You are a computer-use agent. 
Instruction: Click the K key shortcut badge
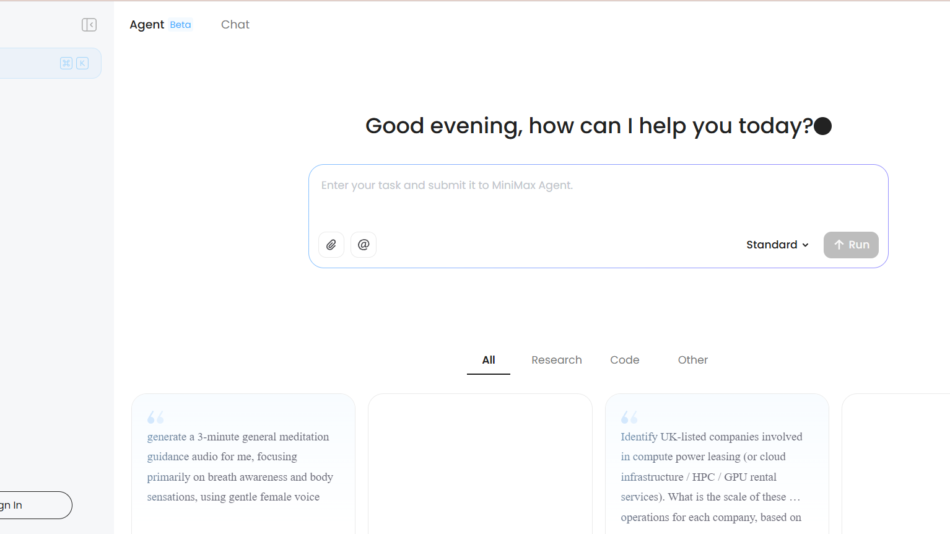(82, 63)
